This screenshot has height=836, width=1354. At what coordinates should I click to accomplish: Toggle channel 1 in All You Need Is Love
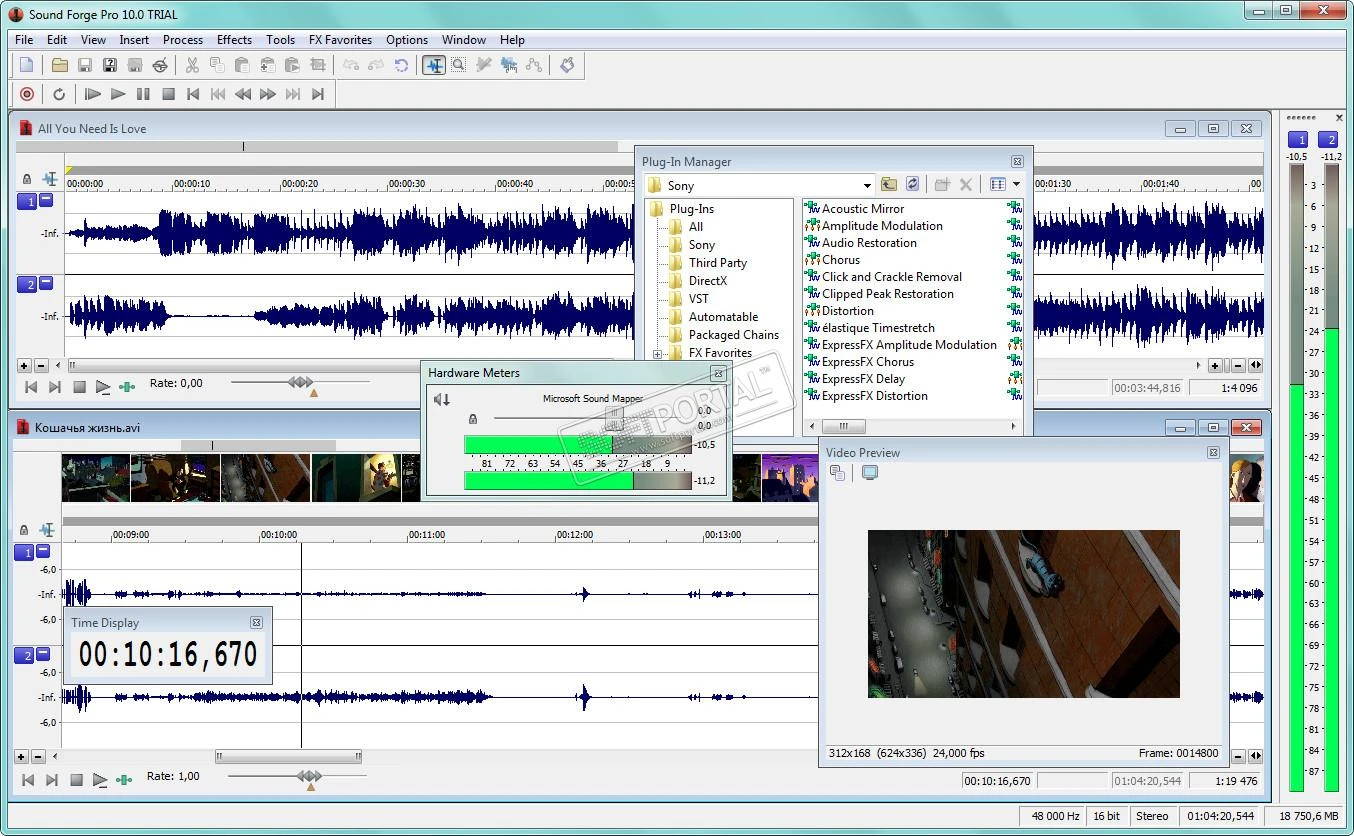point(28,202)
